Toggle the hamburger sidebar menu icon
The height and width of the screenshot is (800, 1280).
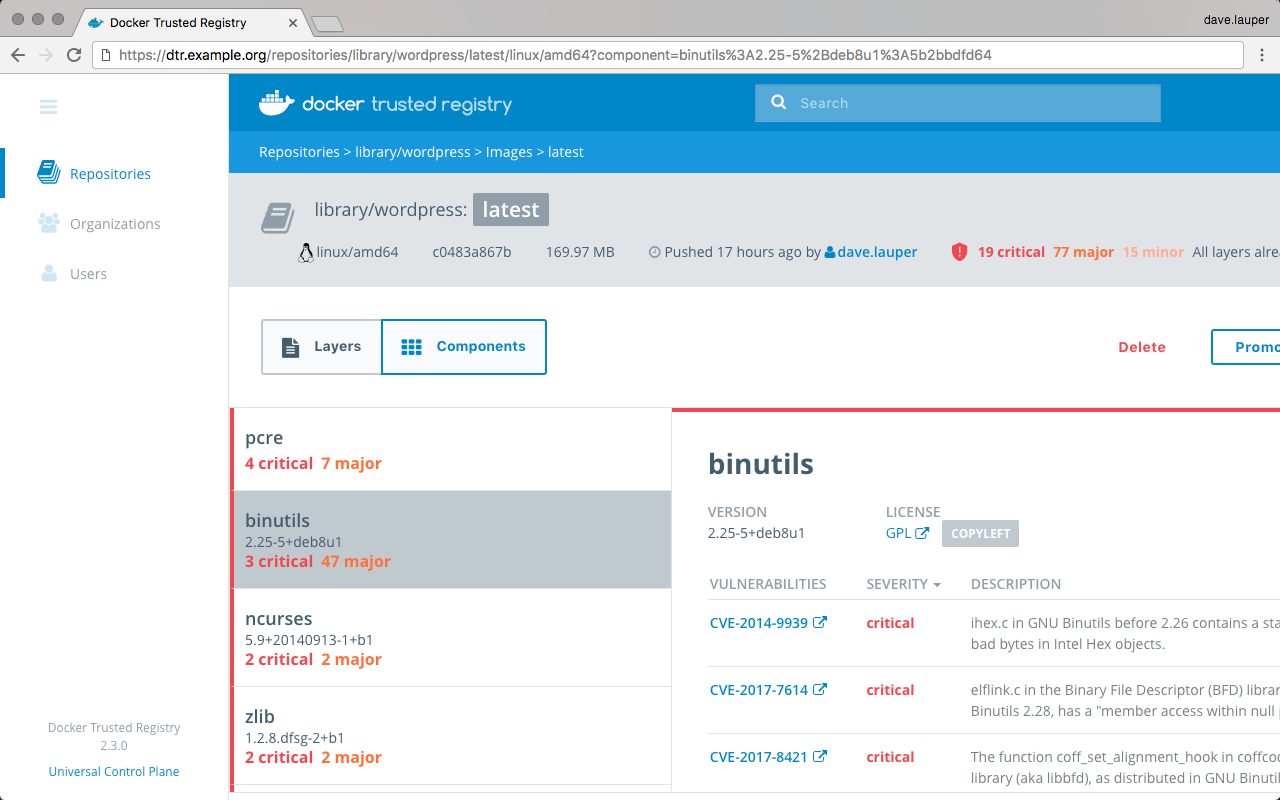(x=48, y=107)
